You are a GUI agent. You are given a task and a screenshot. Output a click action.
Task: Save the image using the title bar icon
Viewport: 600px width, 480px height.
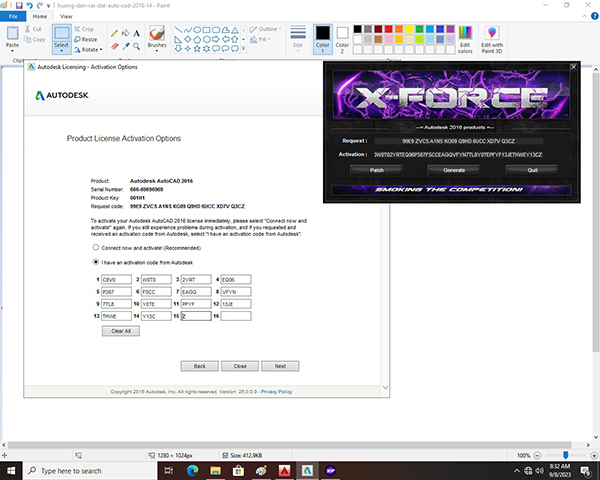19,5
